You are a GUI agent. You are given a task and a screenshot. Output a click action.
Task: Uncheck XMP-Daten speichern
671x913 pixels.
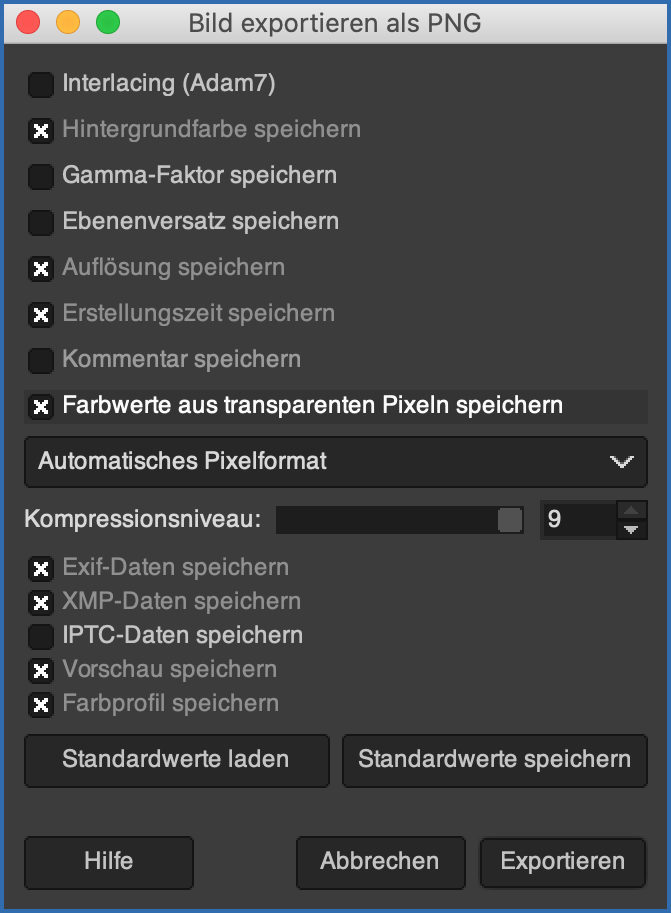pyautogui.click(x=40, y=603)
